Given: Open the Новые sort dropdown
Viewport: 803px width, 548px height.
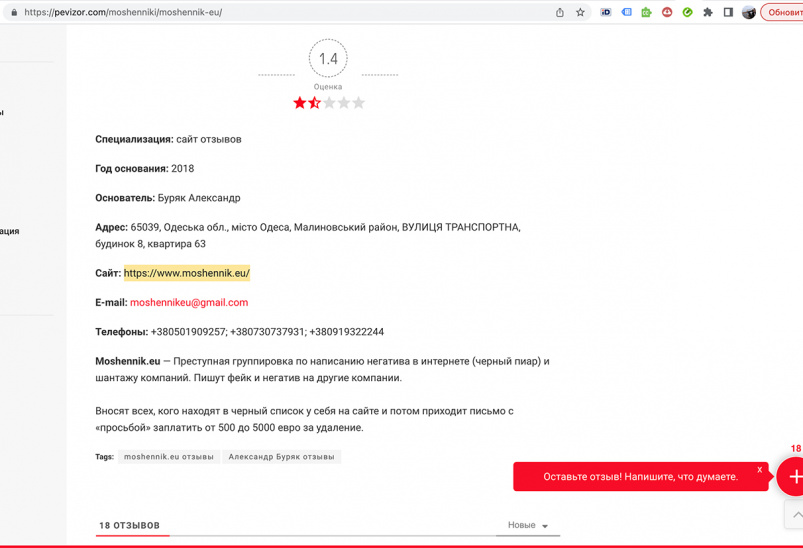Looking at the screenshot, I should [527, 525].
